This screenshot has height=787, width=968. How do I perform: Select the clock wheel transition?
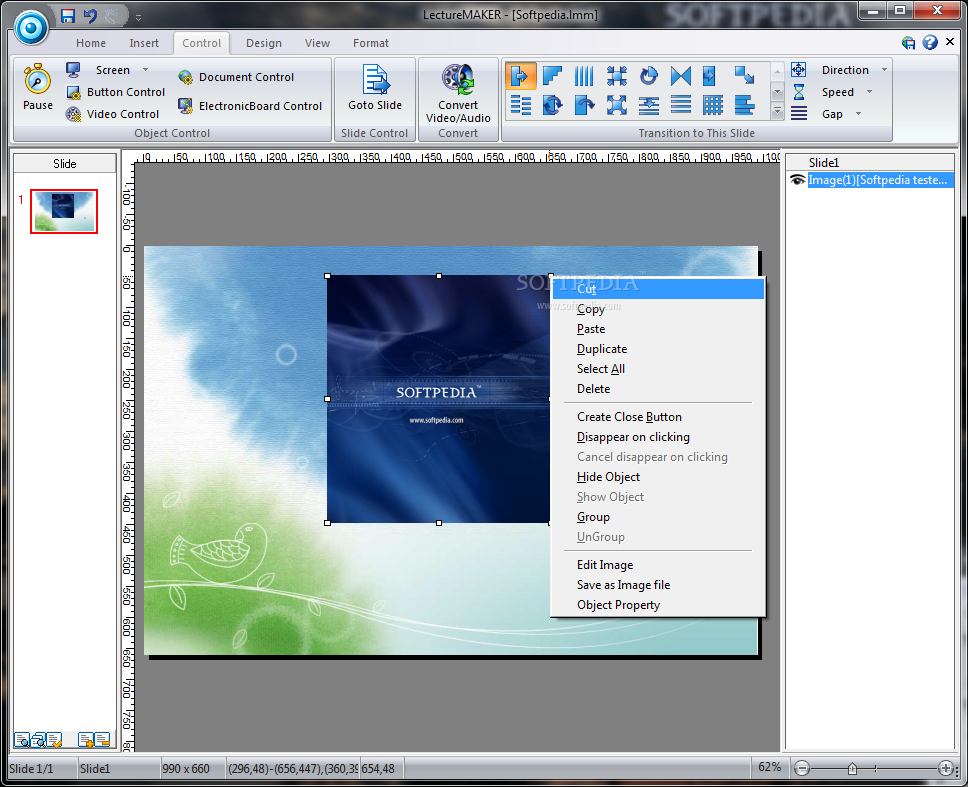pos(649,76)
